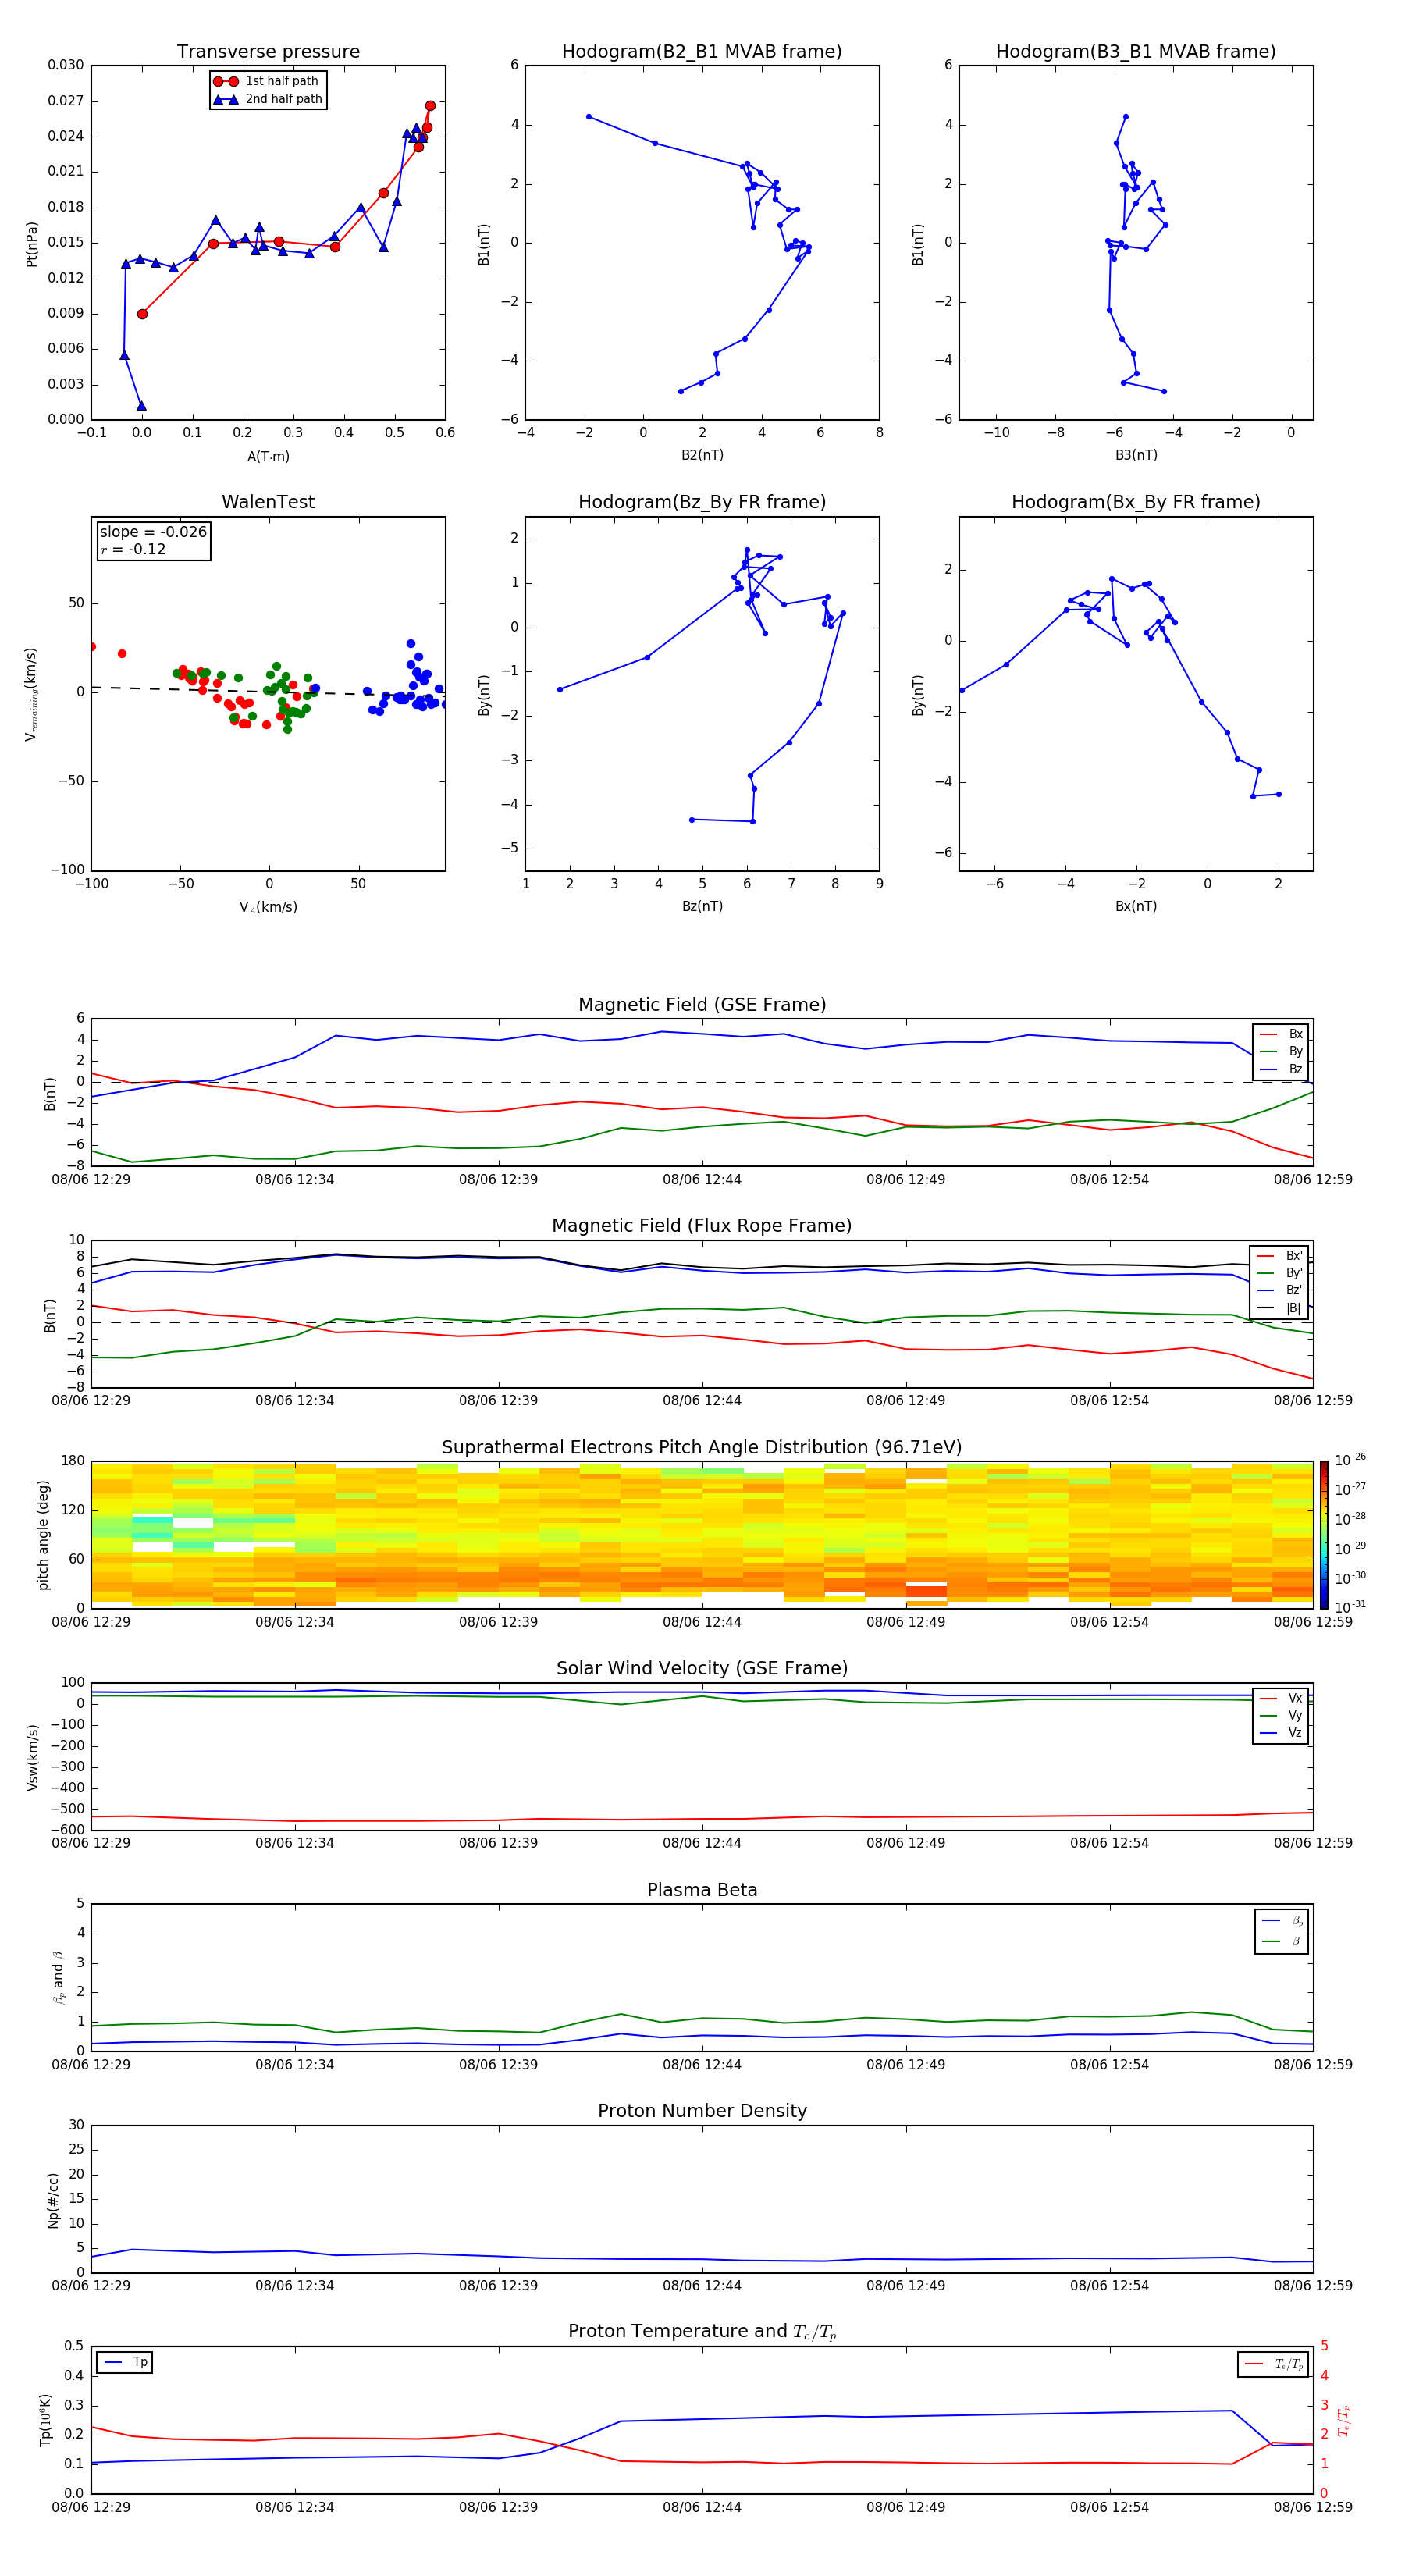Click the "Solar Wind Velocity (GSE Frame)" title
Viewport: 1405px width, 2576px height.
pos(702,1669)
